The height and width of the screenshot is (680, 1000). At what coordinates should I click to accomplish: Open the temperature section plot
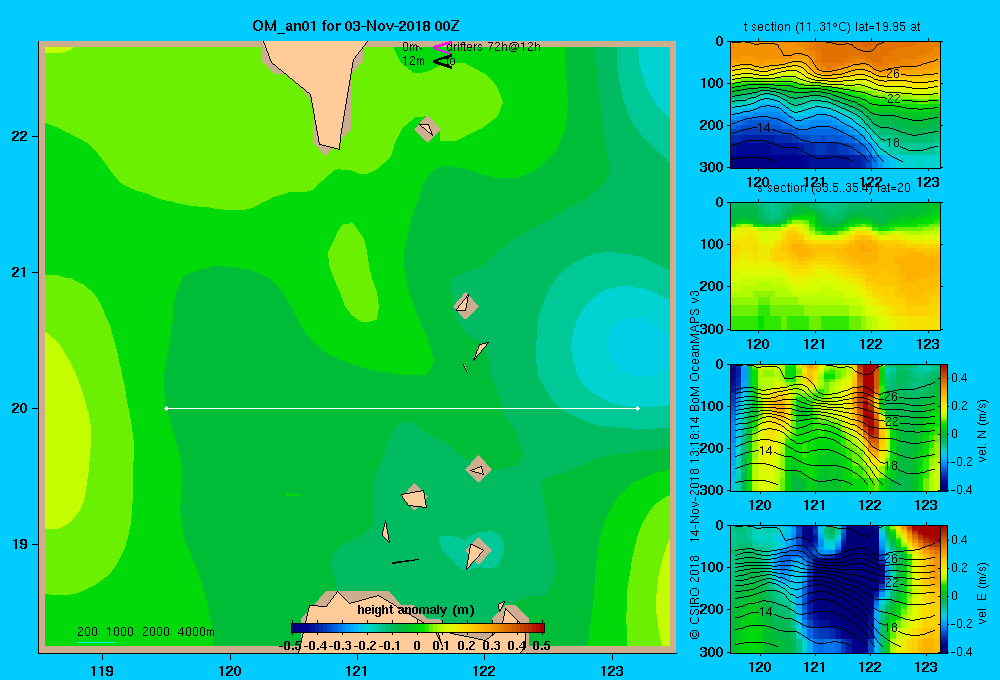pyautogui.click(x=835, y=105)
